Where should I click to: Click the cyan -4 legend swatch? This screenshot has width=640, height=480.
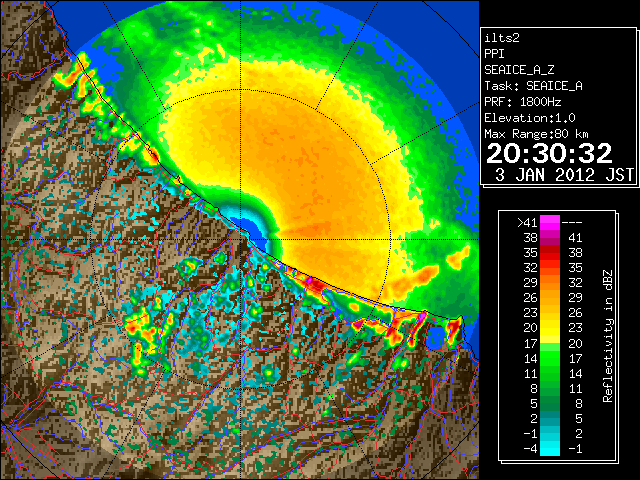pyautogui.click(x=550, y=448)
